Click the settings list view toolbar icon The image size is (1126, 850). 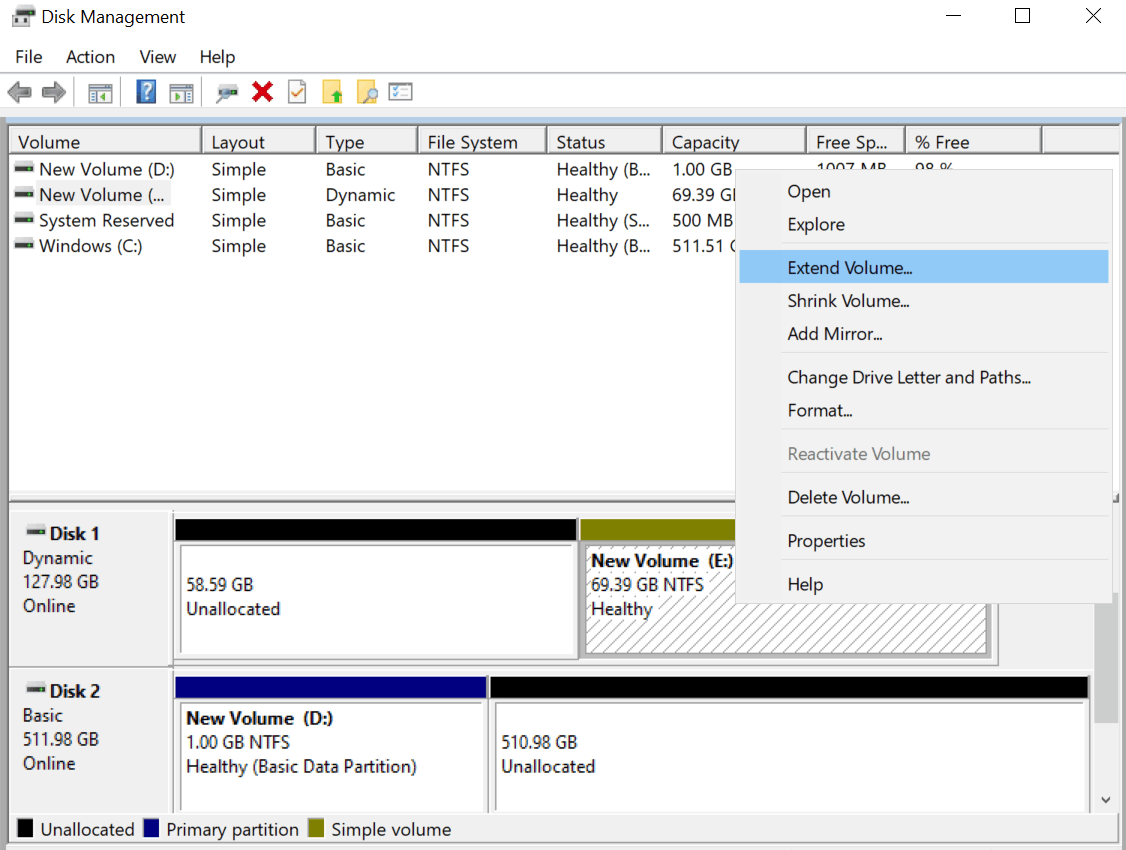point(400,91)
